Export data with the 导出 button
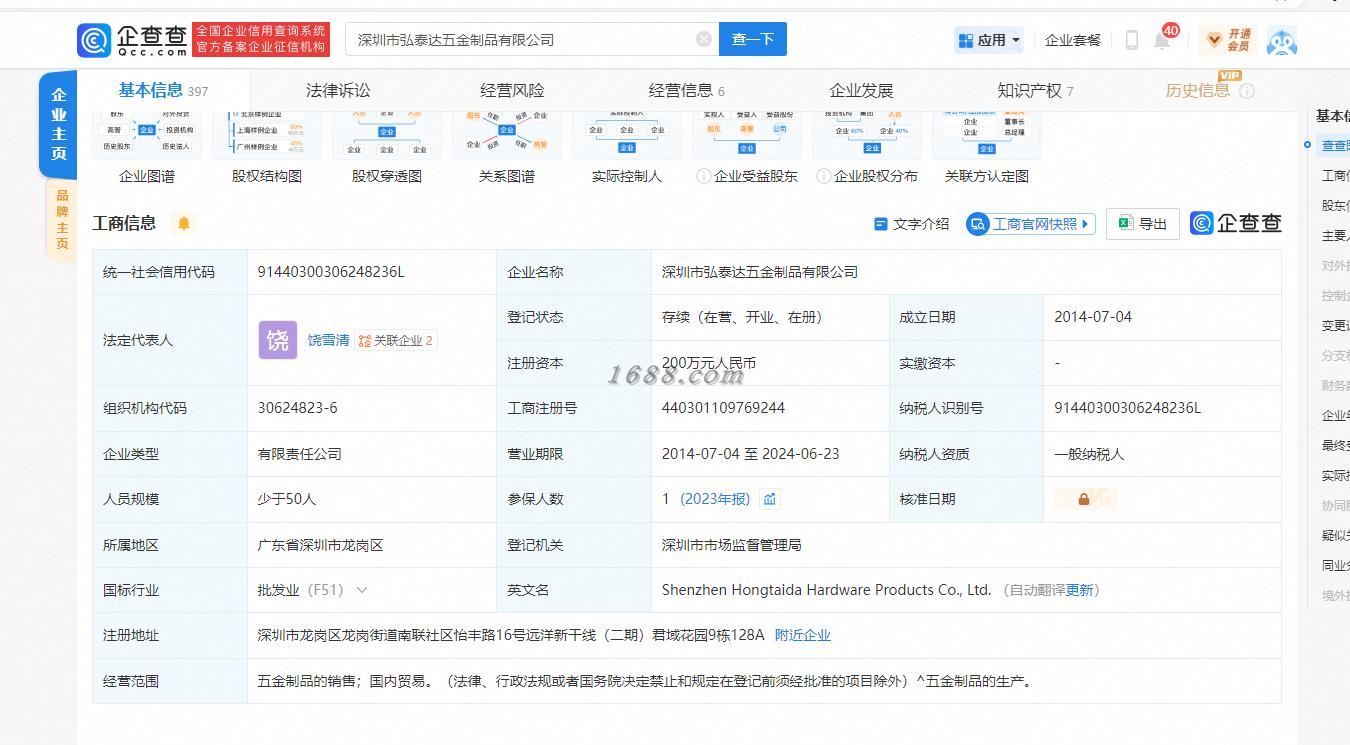This screenshot has height=745, width=1350. pos(1143,224)
